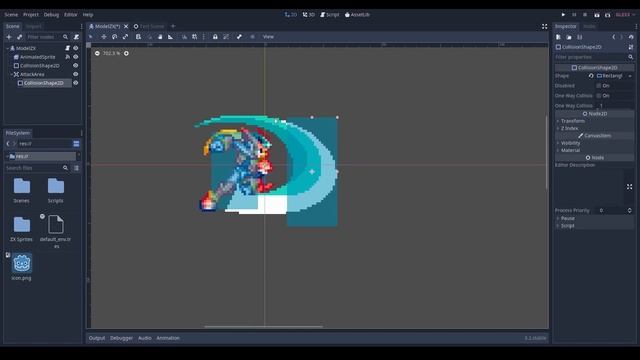
Task: Instance a child scene via link icon
Action: tap(19, 37)
